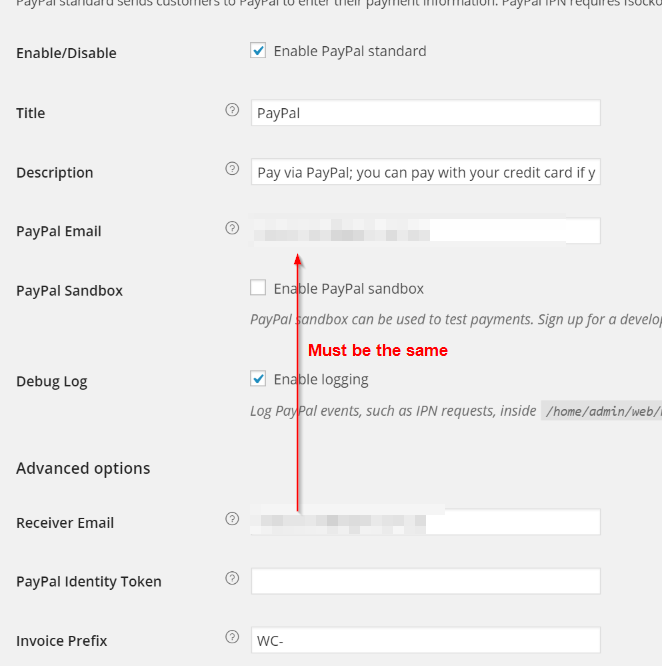Disable the Enable logging checkbox
The height and width of the screenshot is (666, 662).
[258, 379]
